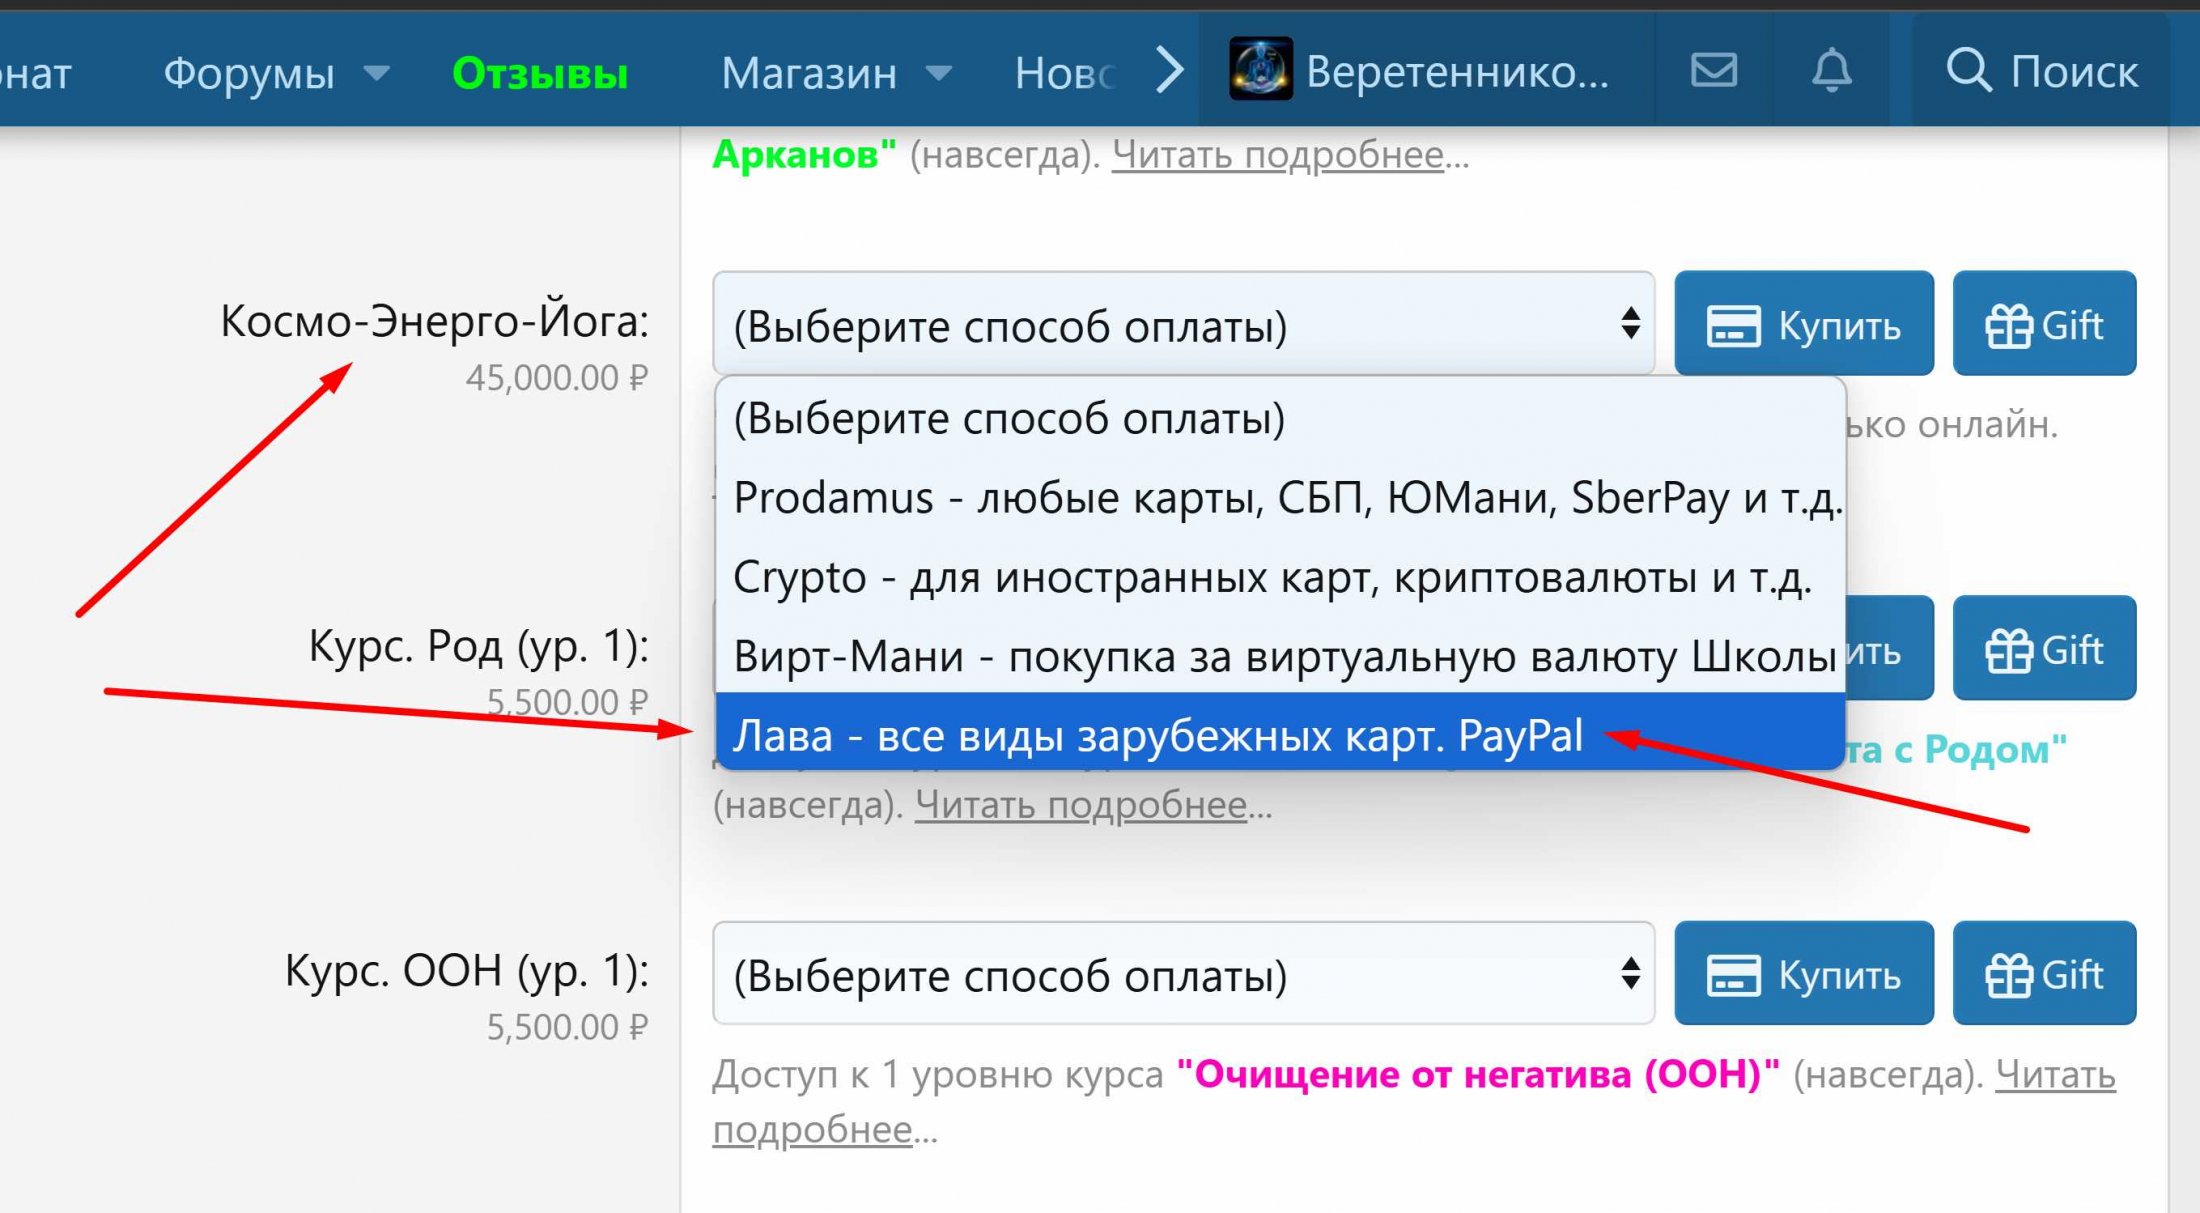Click the Купить button for Курс. ООН
This screenshot has width=2200, height=1213.
click(1803, 974)
